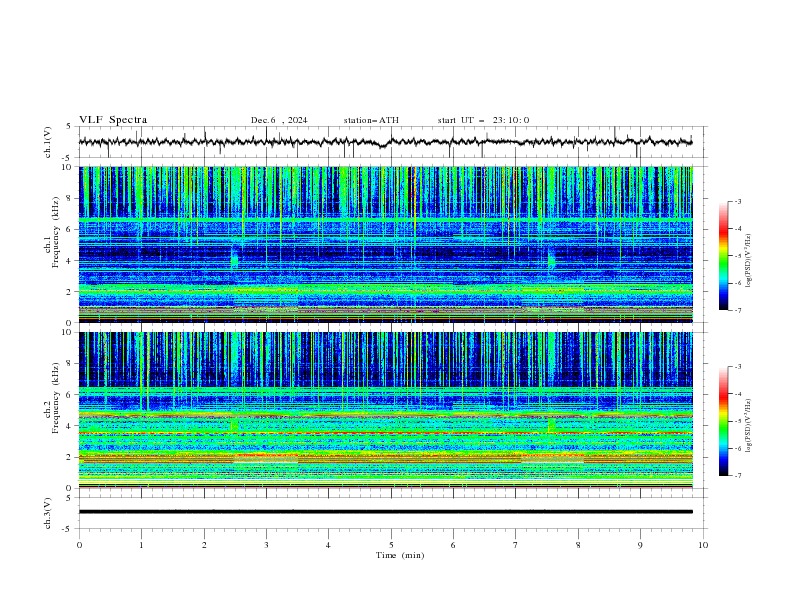Image resolution: width=792 pixels, height=612 pixels.
Task: Click time axis tick label "9"
Action: pyautogui.click(x=640, y=545)
